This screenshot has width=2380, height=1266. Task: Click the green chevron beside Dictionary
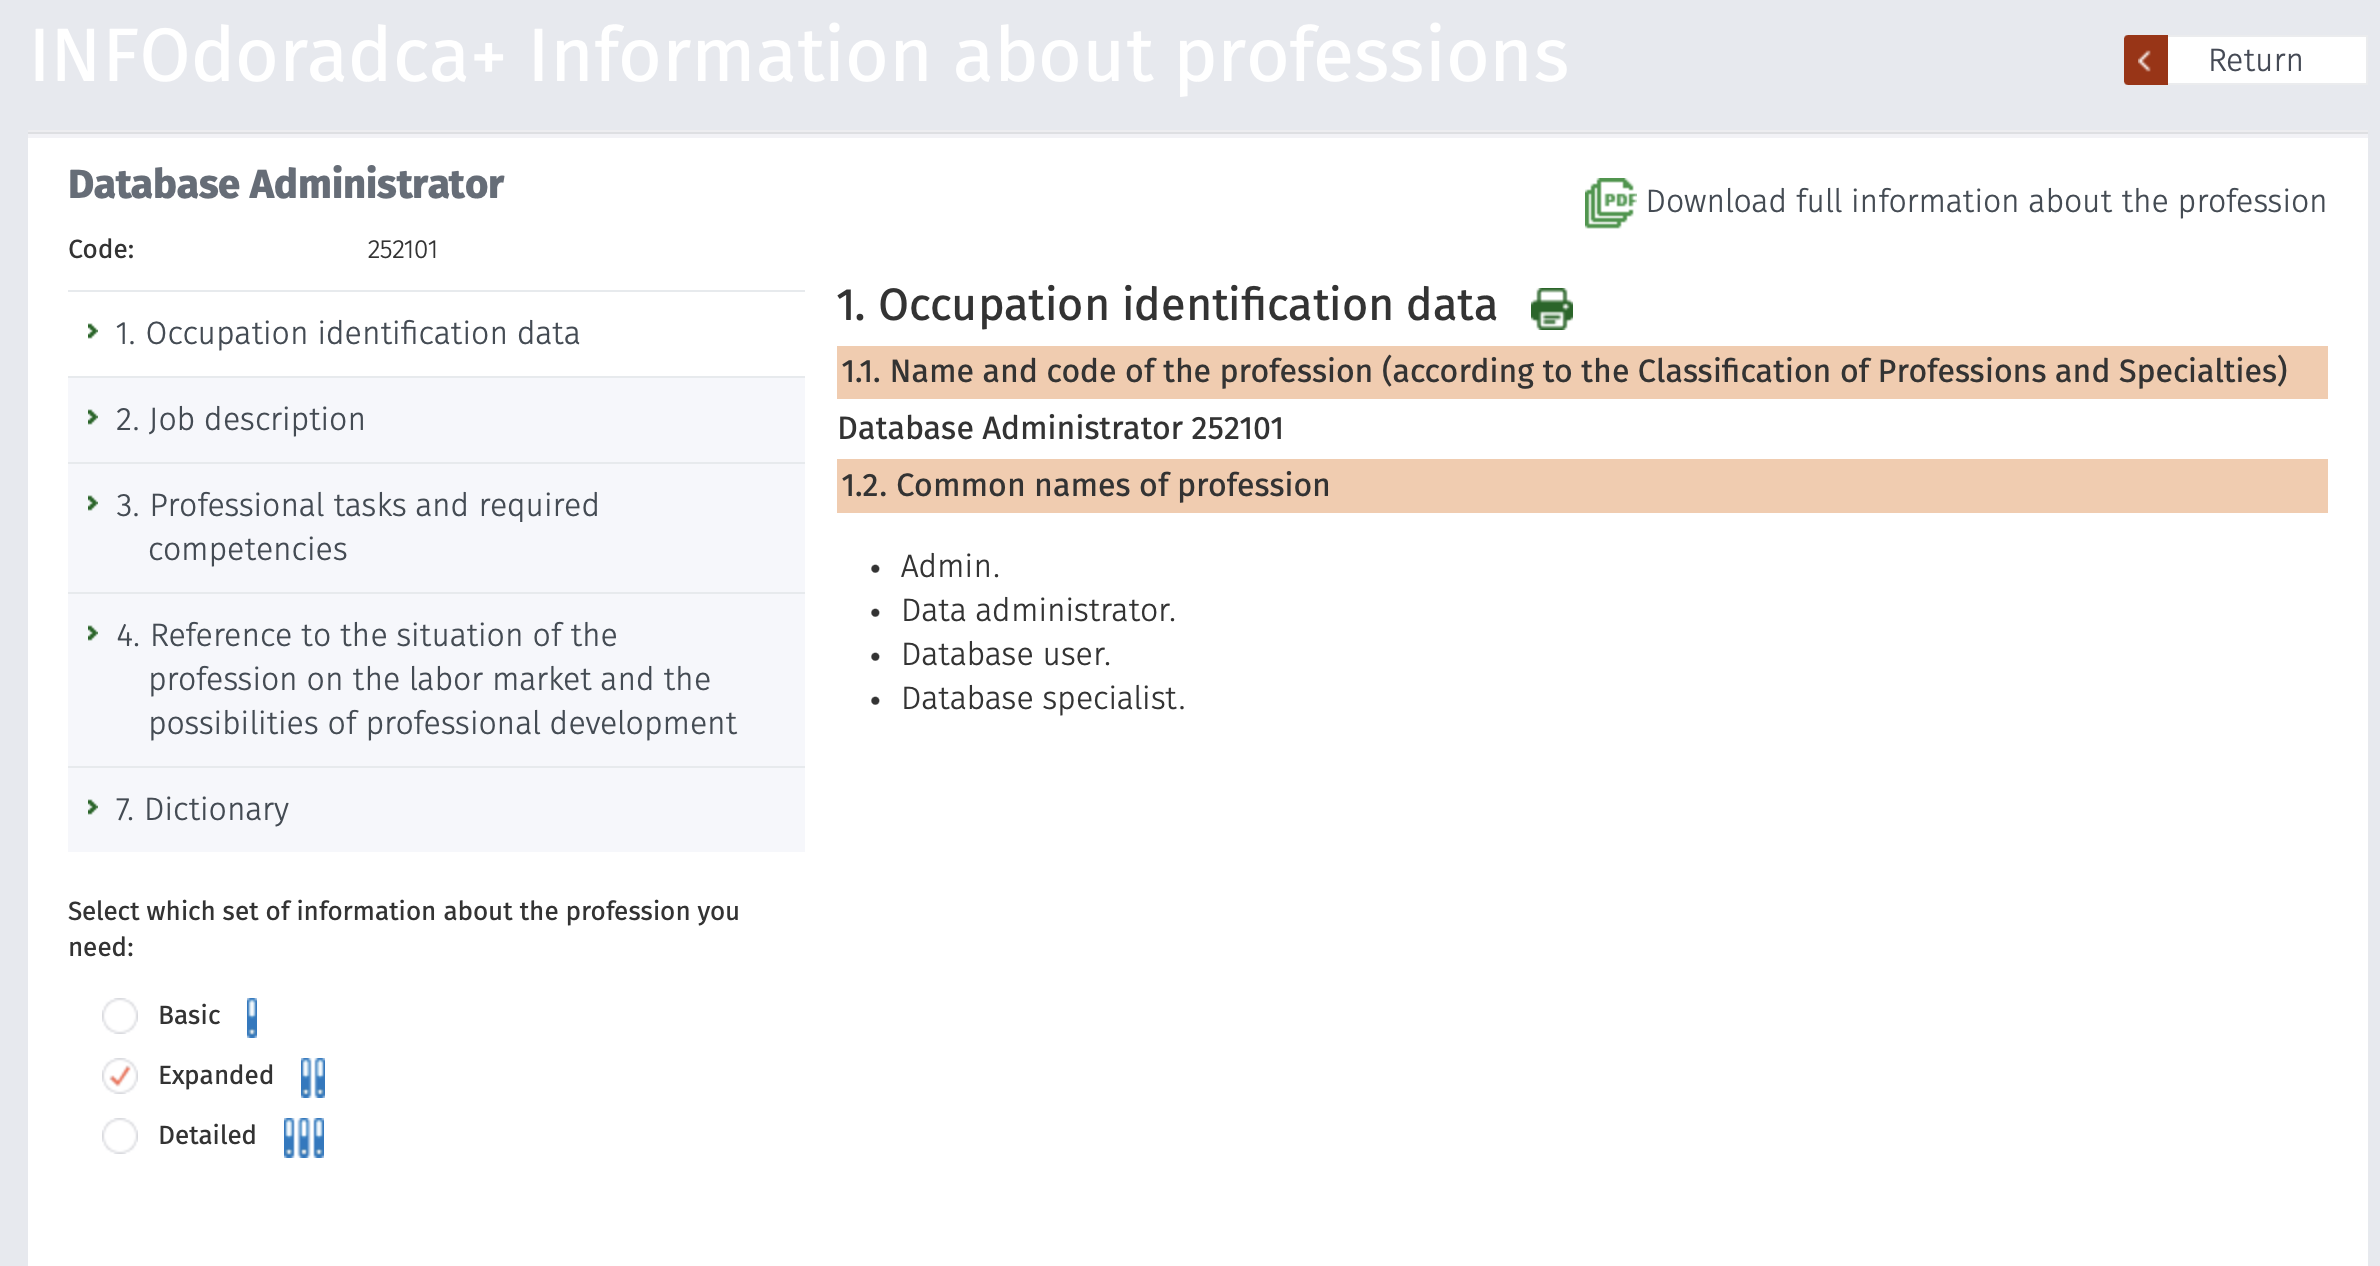93,807
